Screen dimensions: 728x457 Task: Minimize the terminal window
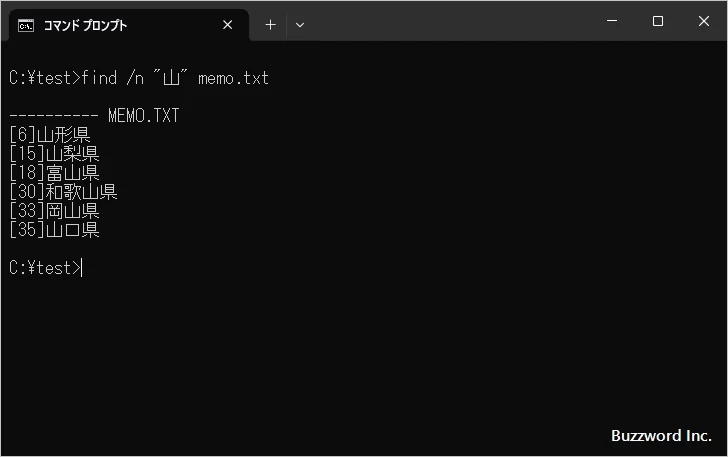point(612,21)
